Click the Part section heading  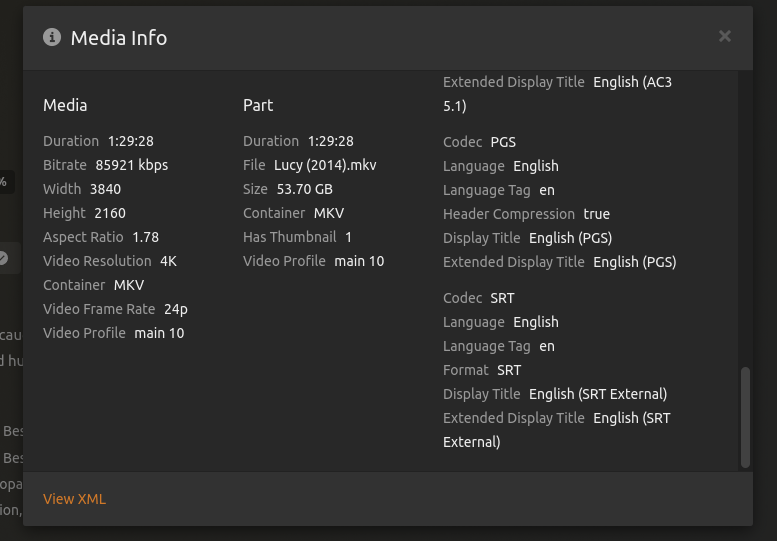pyautogui.click(x=258, y=105)
